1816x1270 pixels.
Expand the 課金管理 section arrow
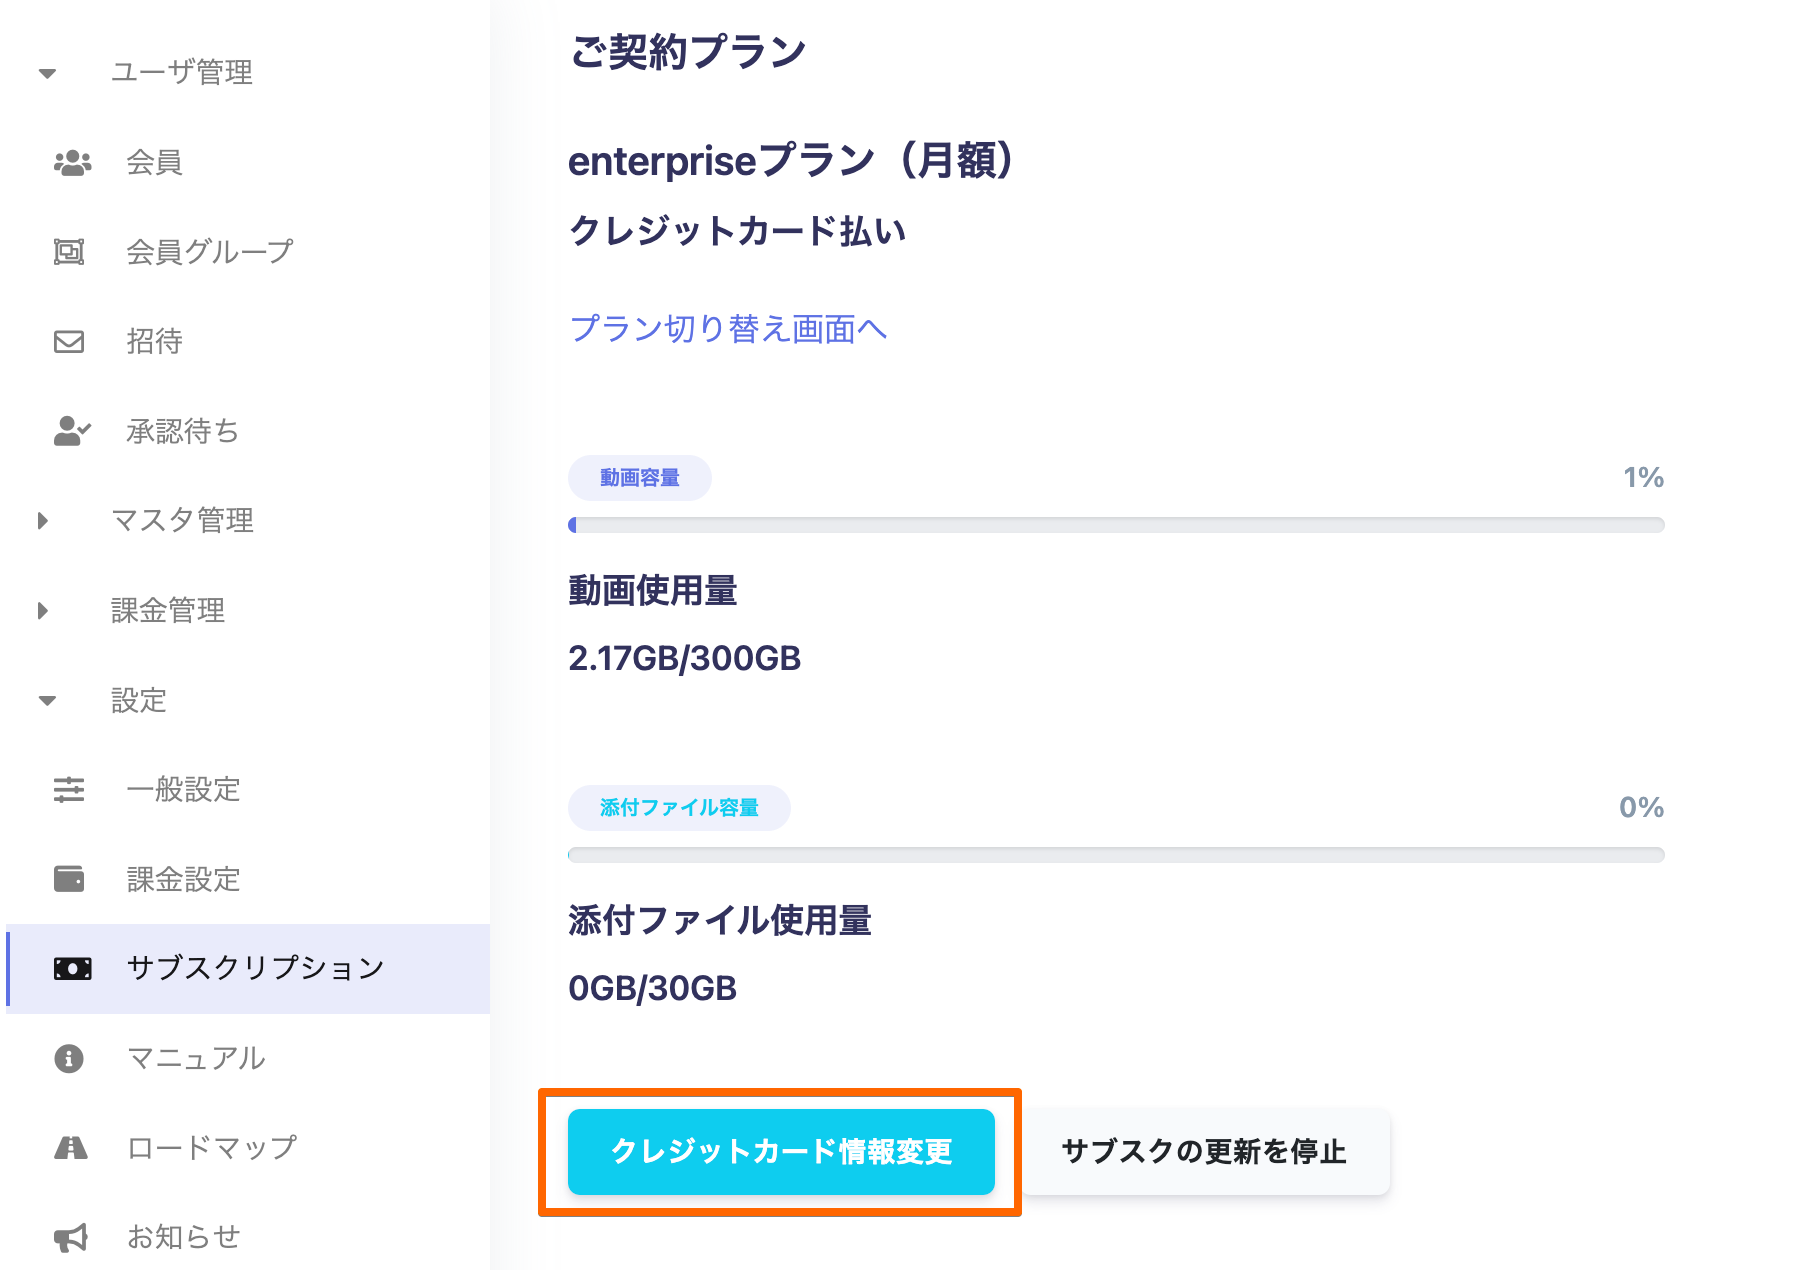pyautogui.click(x=43, y=610)
